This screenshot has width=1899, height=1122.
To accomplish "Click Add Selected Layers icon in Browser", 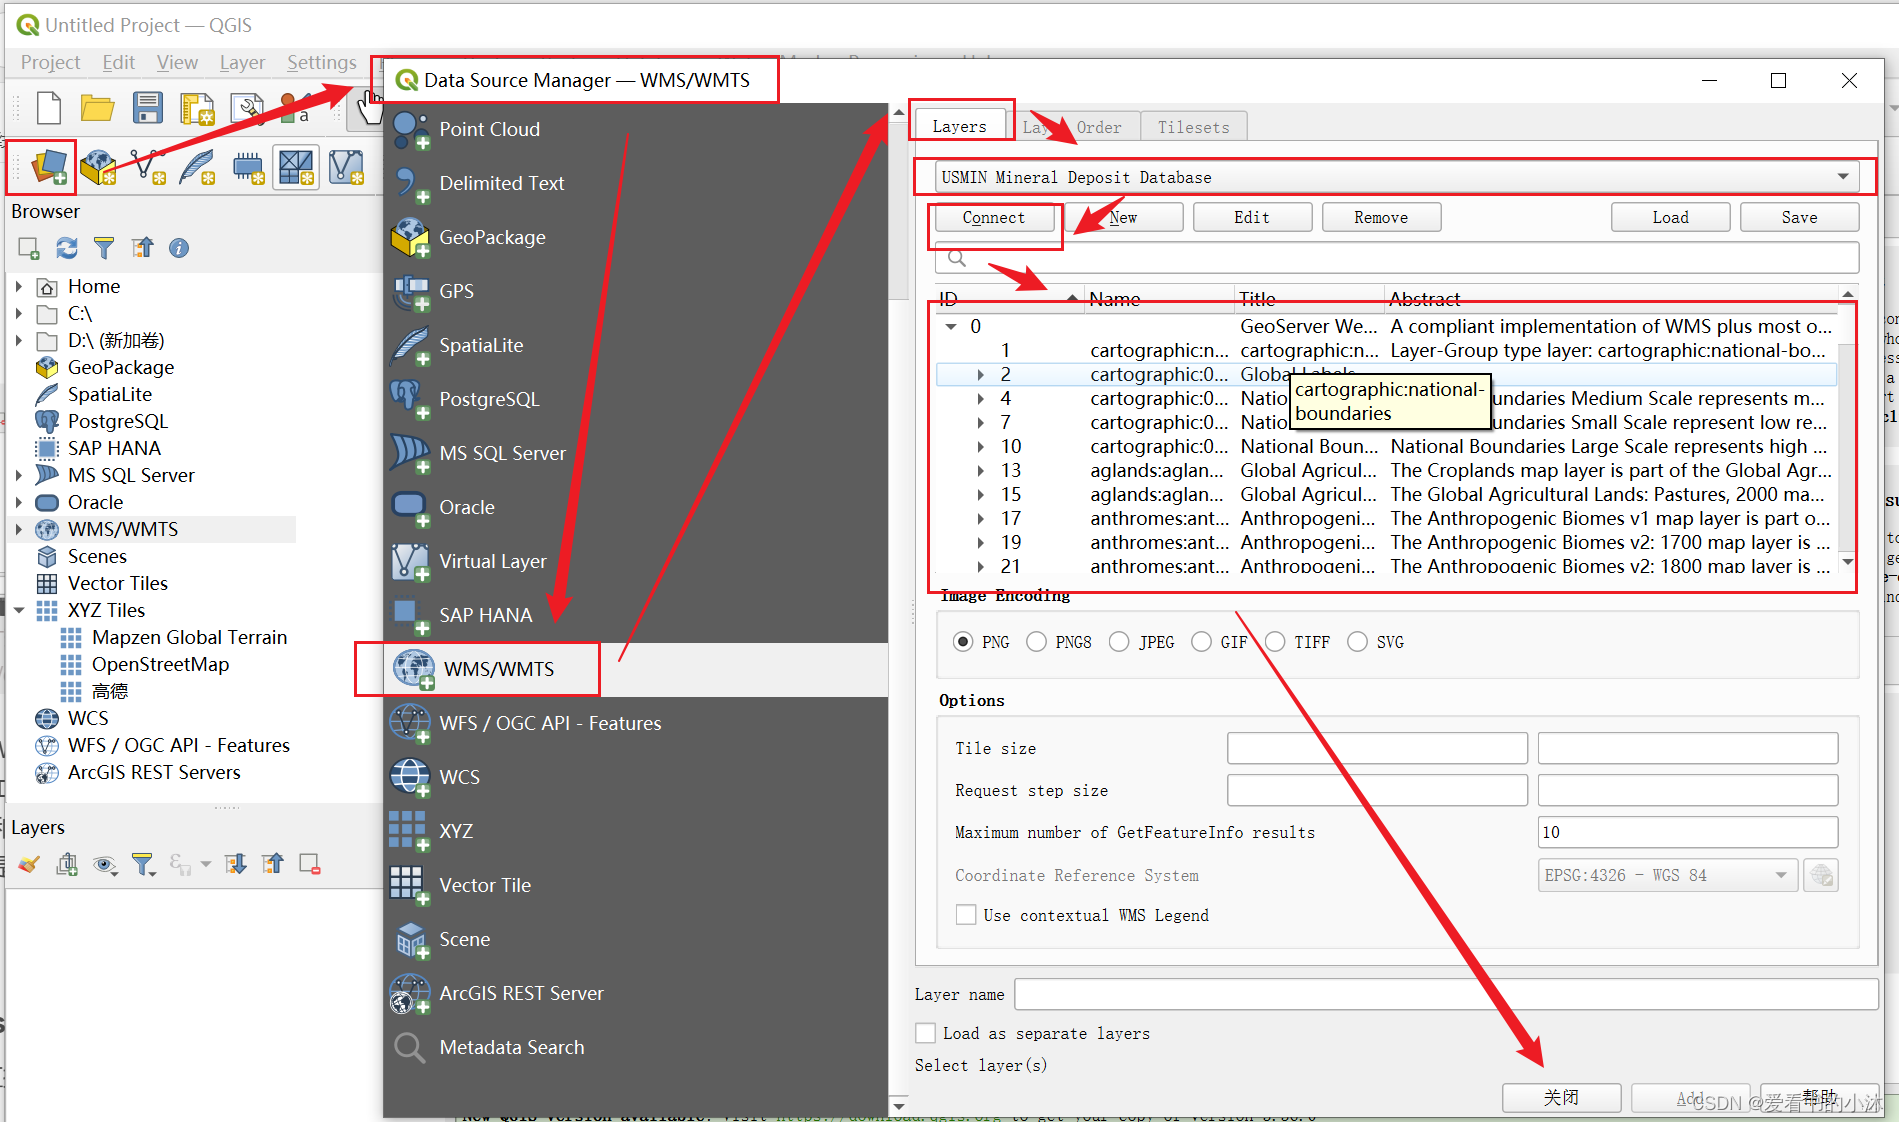I will click(29, 248).
